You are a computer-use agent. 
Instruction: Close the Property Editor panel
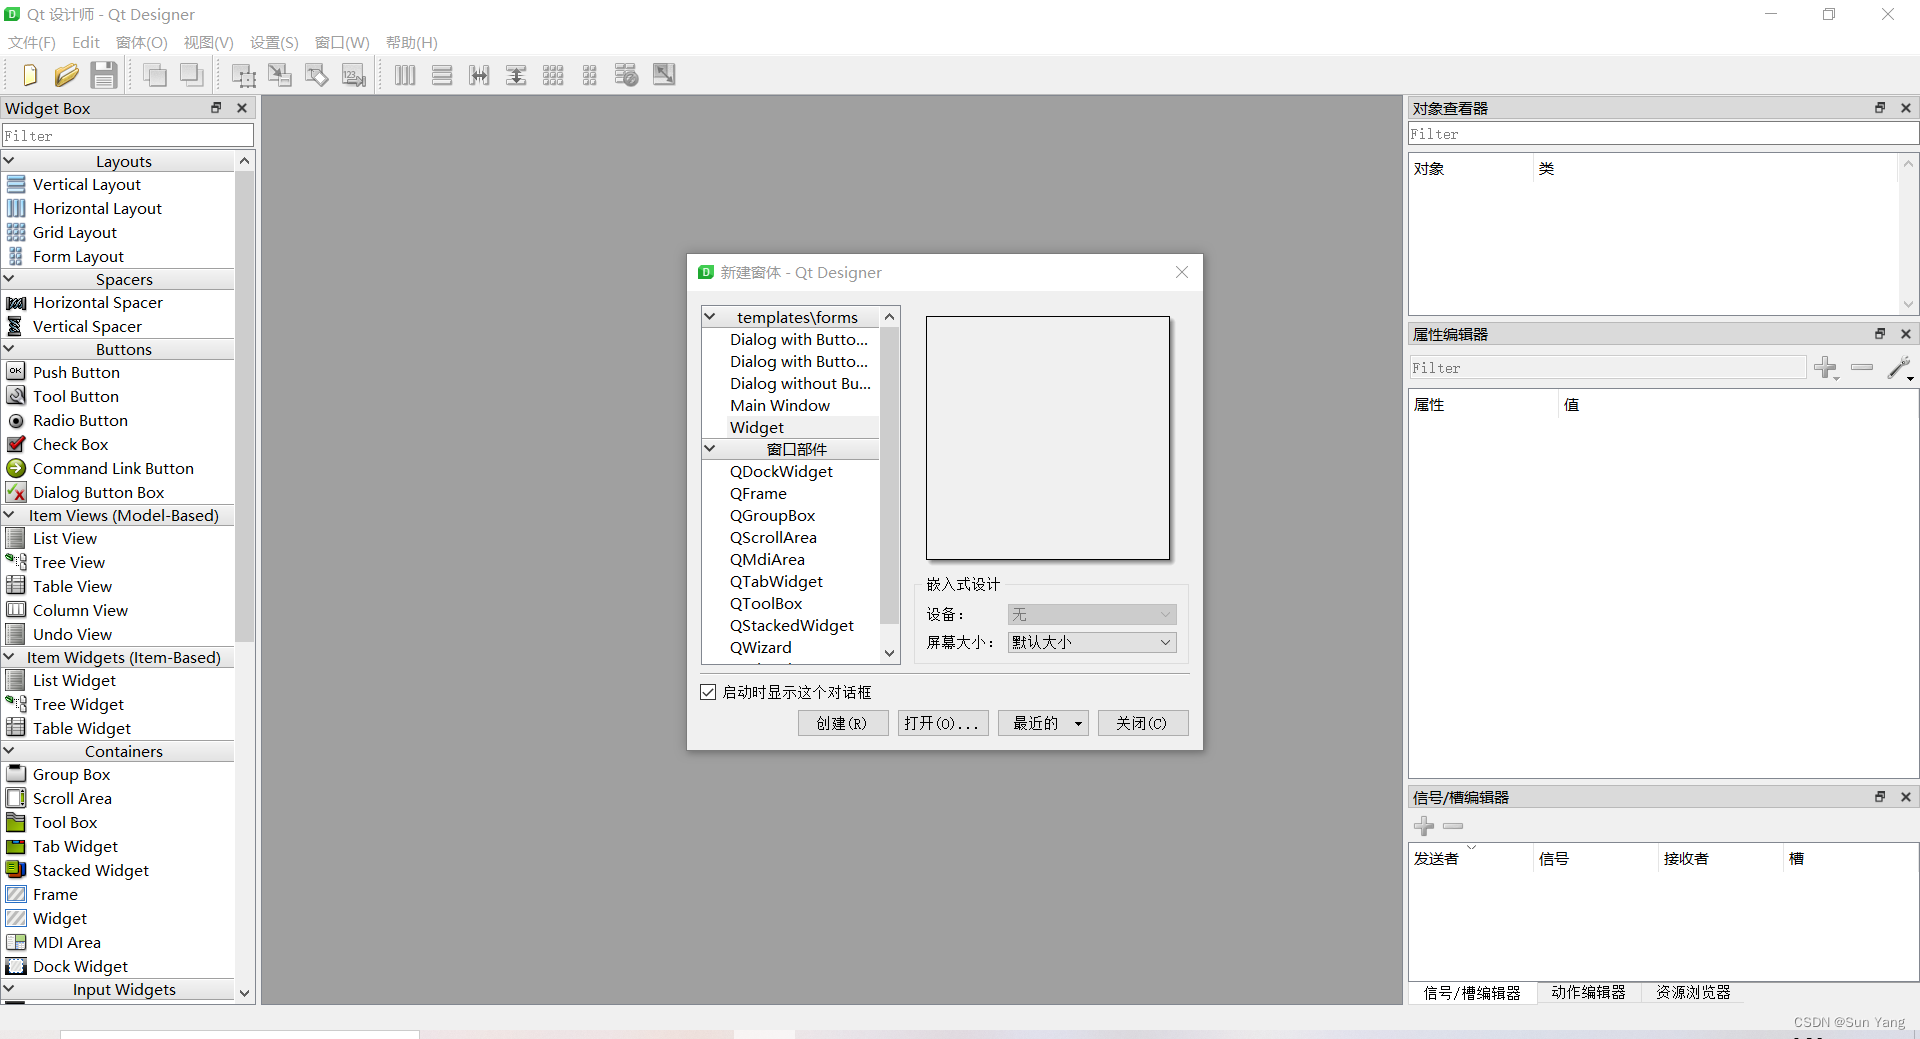point(1906,334)
